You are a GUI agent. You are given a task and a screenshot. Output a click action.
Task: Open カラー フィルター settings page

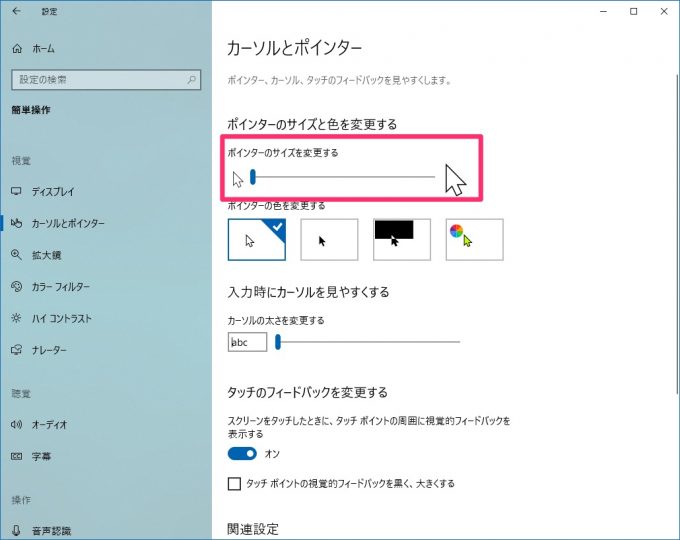pyautogui.click(x=61, y=287)
